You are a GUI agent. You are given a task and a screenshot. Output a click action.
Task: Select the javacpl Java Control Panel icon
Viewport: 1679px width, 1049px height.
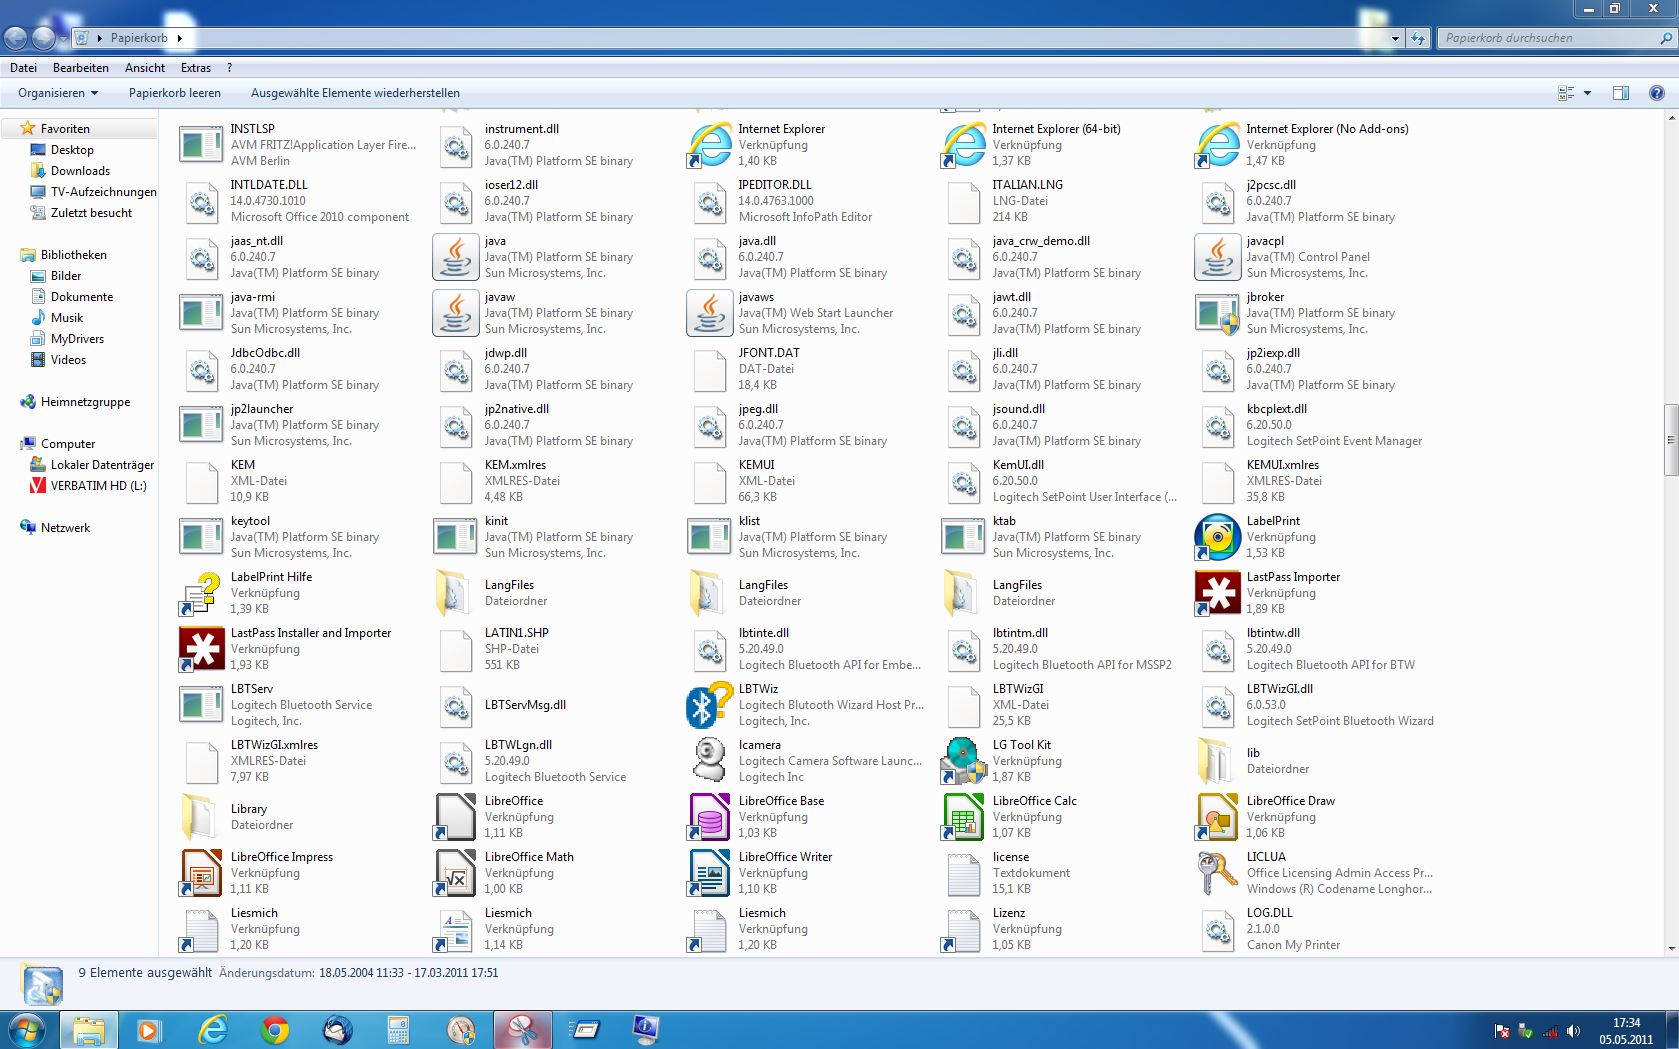coord(1217,257)
